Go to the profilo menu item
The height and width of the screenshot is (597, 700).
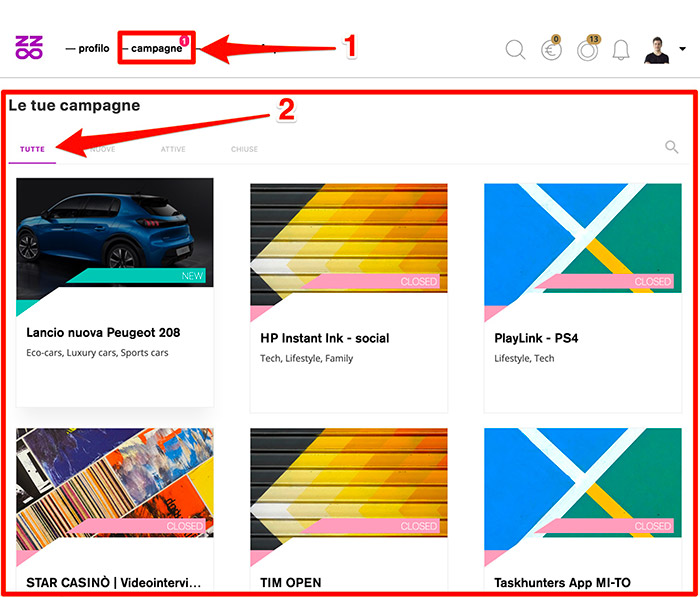click(88, 48)
